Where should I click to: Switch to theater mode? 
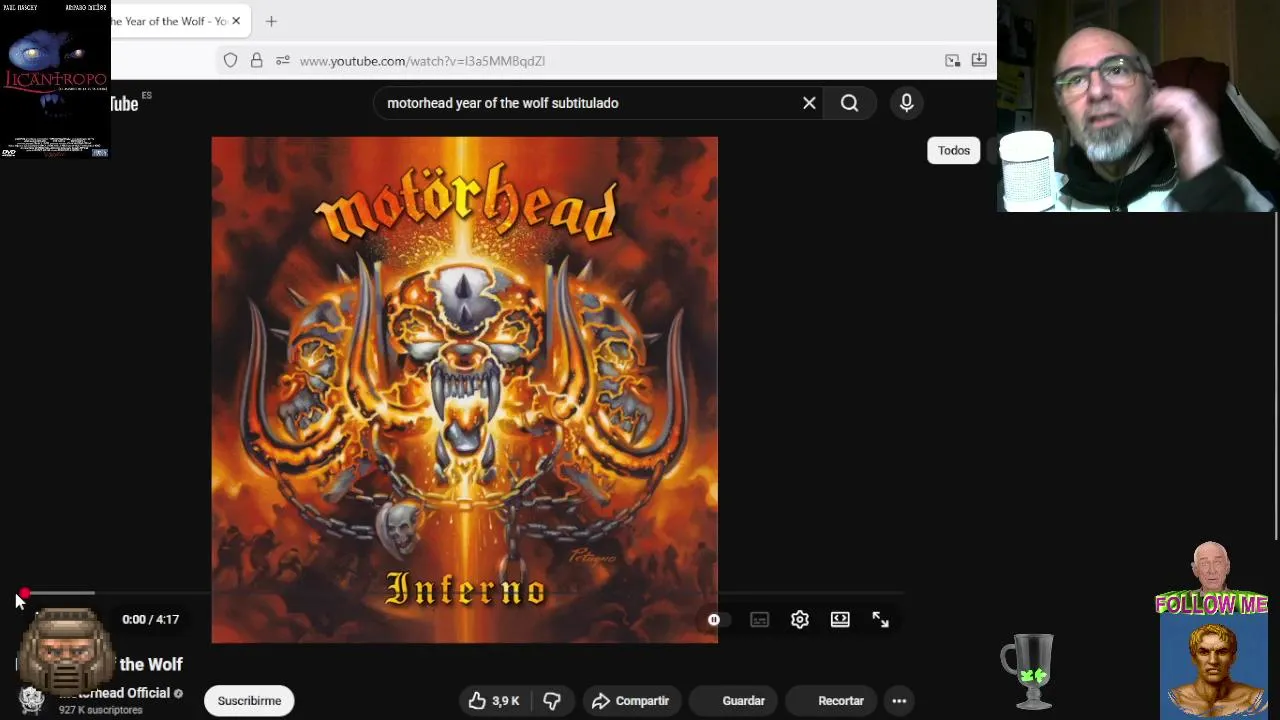[840, 620]
